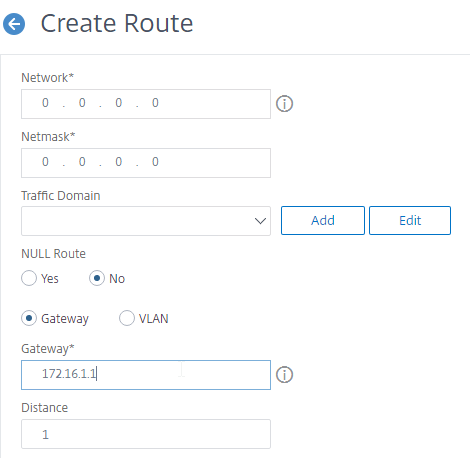Open the info icon beside the Network field
470x458 pixels.
(x=284, y=104)
